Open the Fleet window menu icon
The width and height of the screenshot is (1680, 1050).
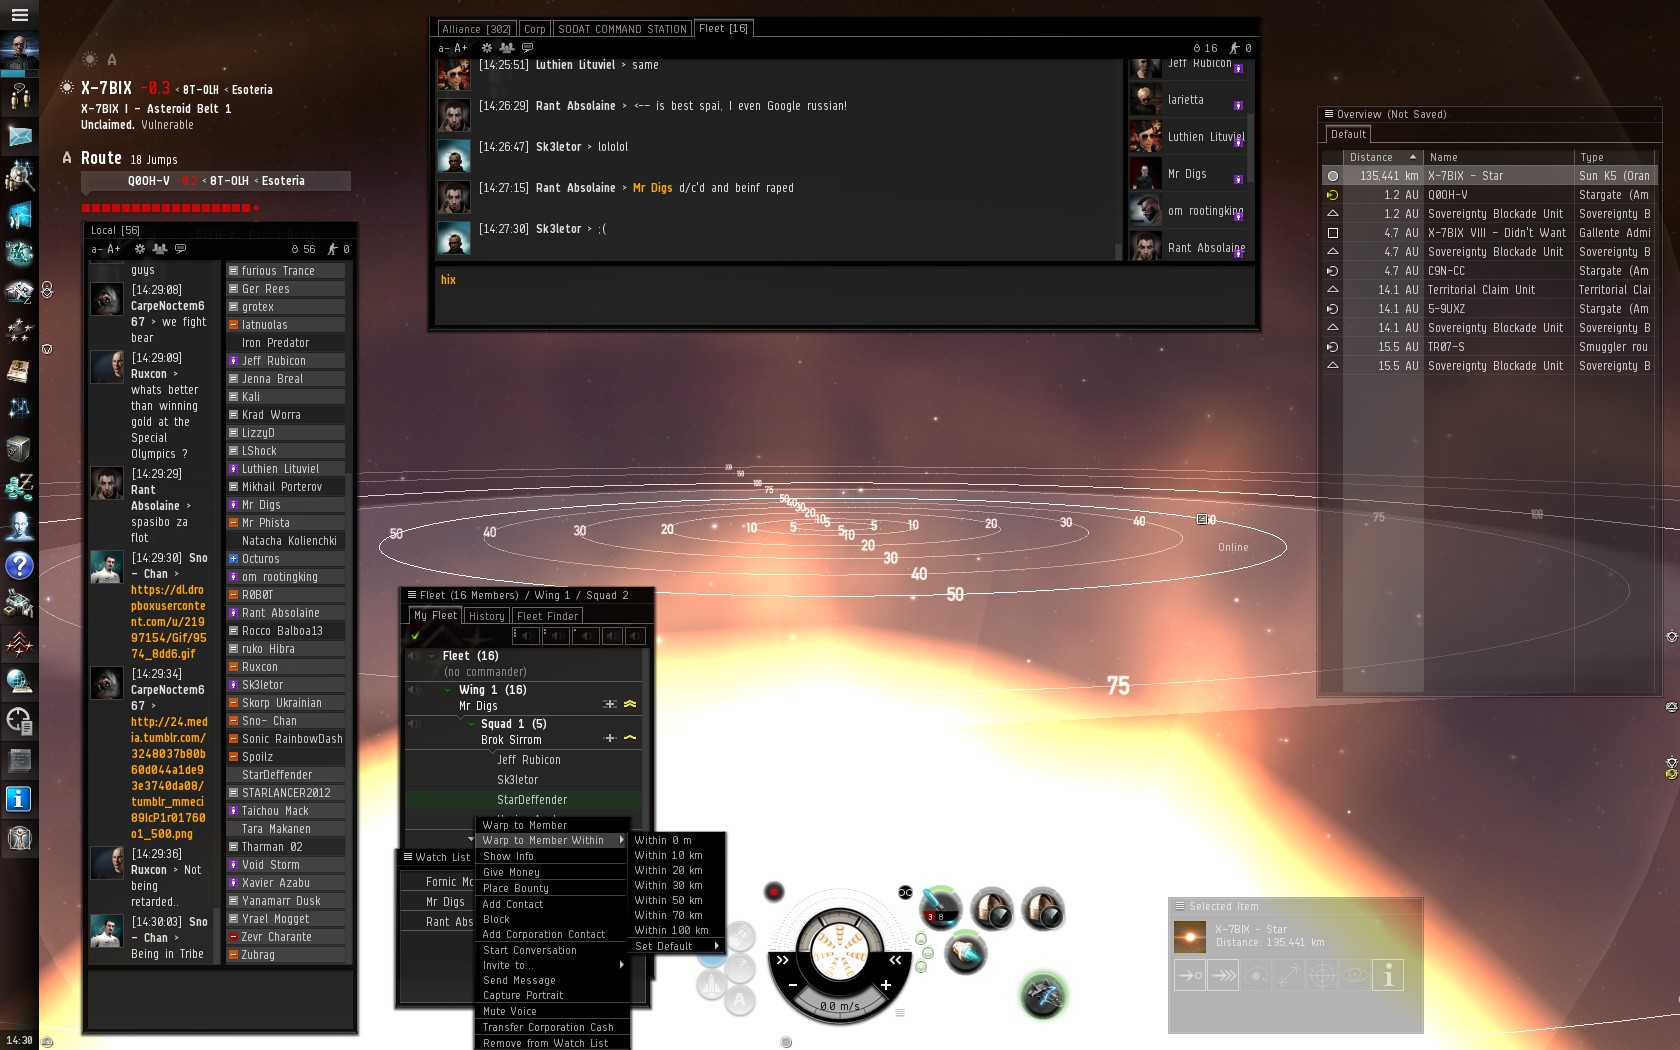411,595
